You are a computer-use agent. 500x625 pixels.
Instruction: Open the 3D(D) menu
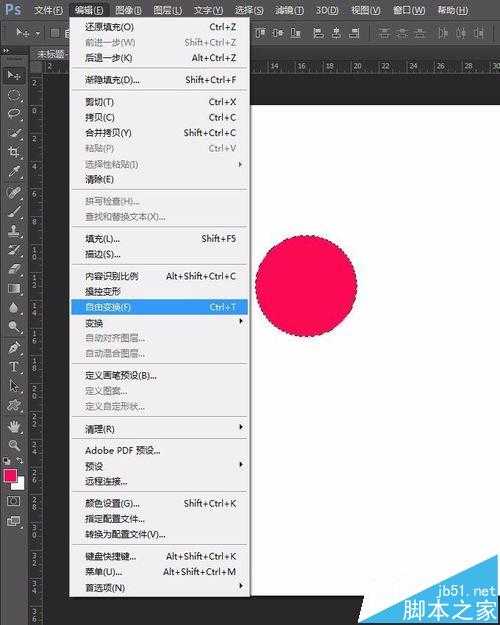[327, 10]
